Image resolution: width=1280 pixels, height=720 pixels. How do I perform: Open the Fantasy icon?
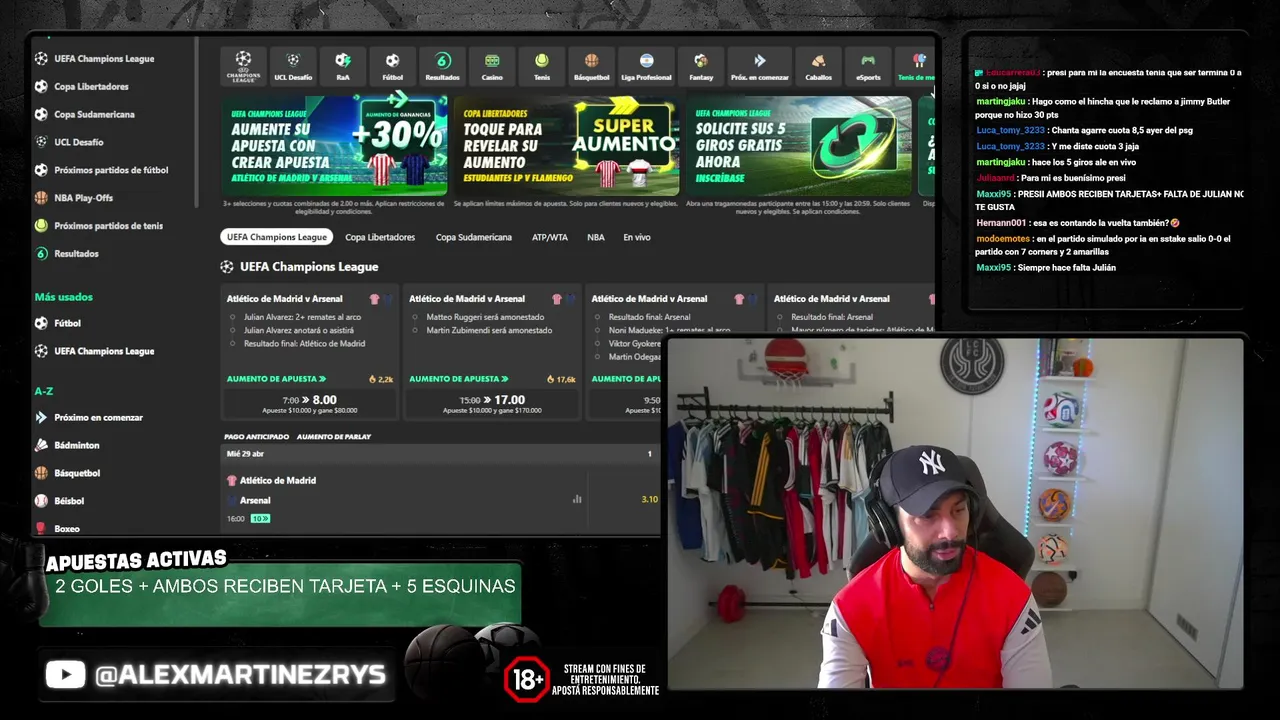(701, 66)
